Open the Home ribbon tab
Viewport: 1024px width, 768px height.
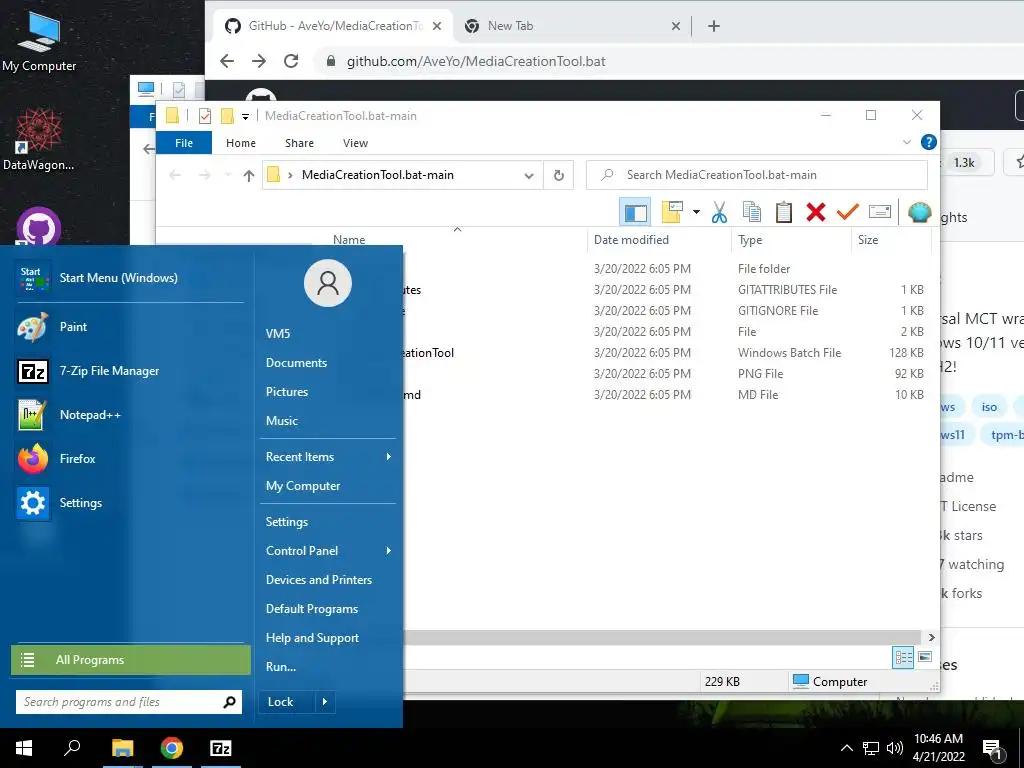[241, 143]
